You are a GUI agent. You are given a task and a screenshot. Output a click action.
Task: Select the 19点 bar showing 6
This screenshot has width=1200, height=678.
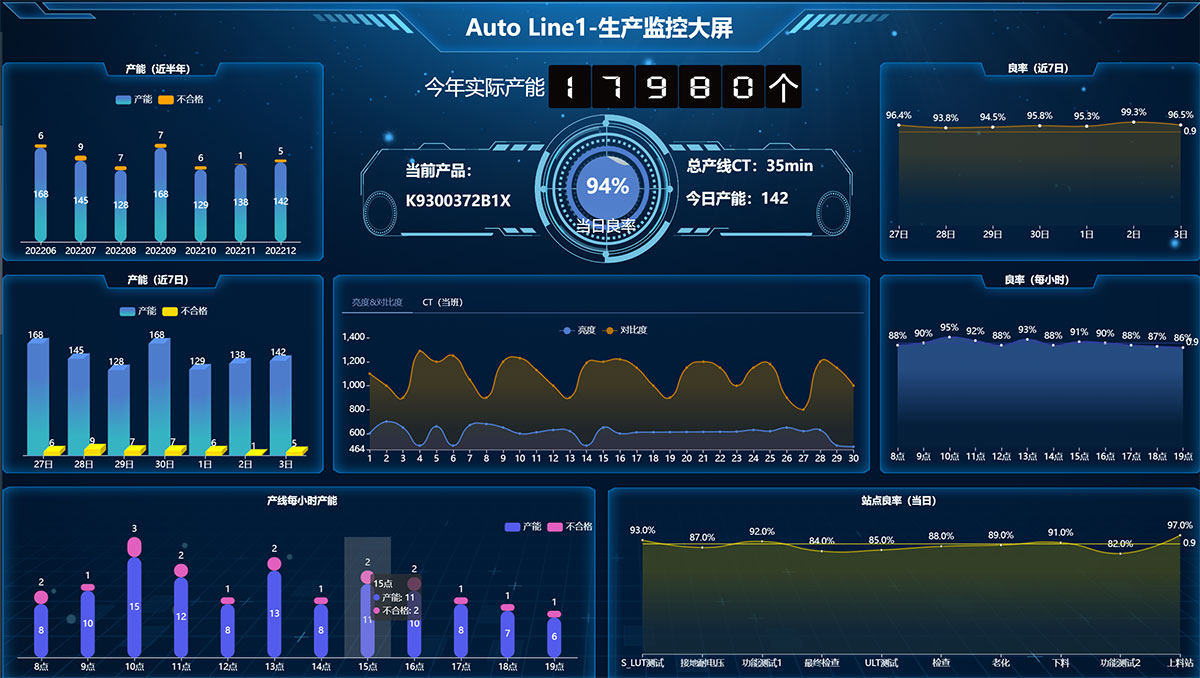point(554,636)
